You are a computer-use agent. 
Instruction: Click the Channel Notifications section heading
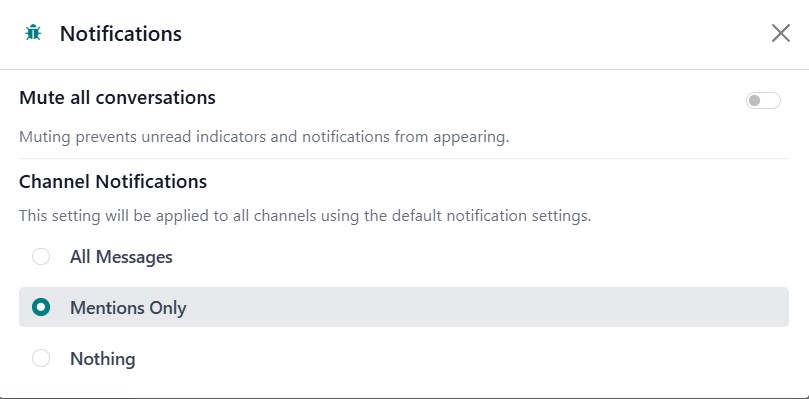point(113,182)
